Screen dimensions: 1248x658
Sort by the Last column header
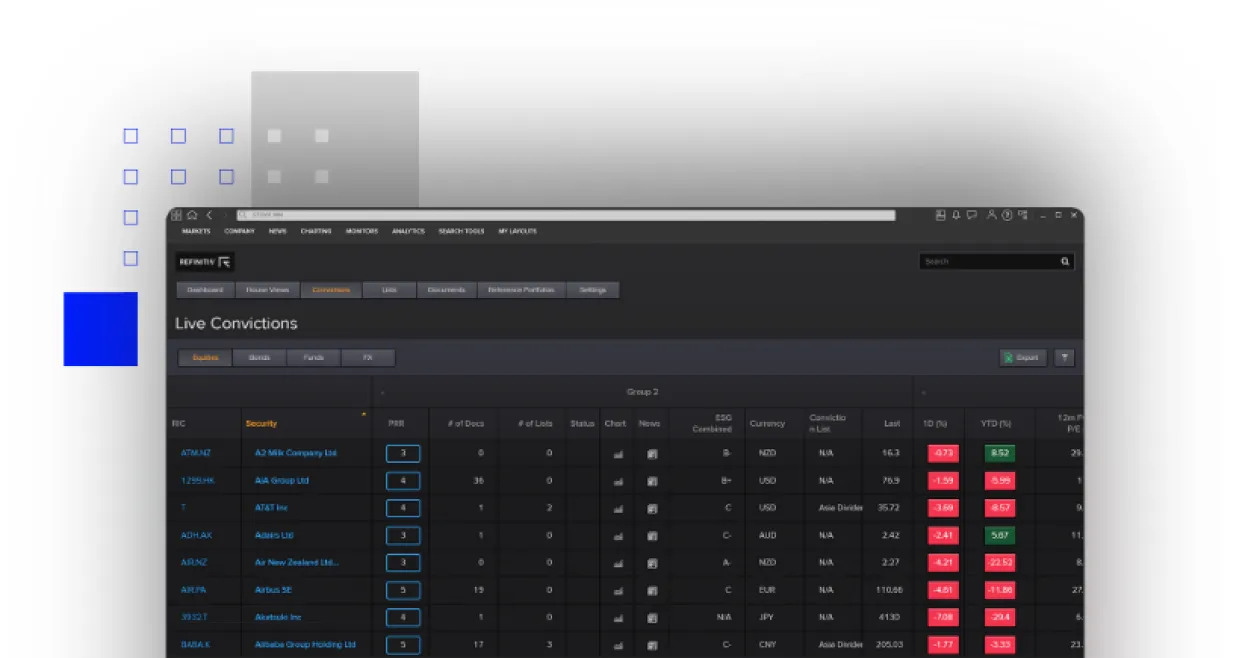pos(892,424)
